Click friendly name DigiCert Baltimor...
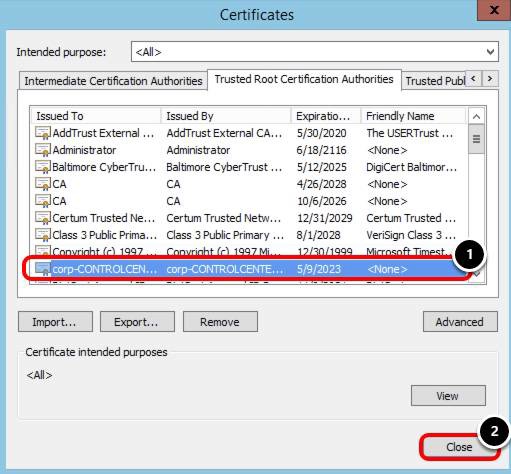 (412, 167)
